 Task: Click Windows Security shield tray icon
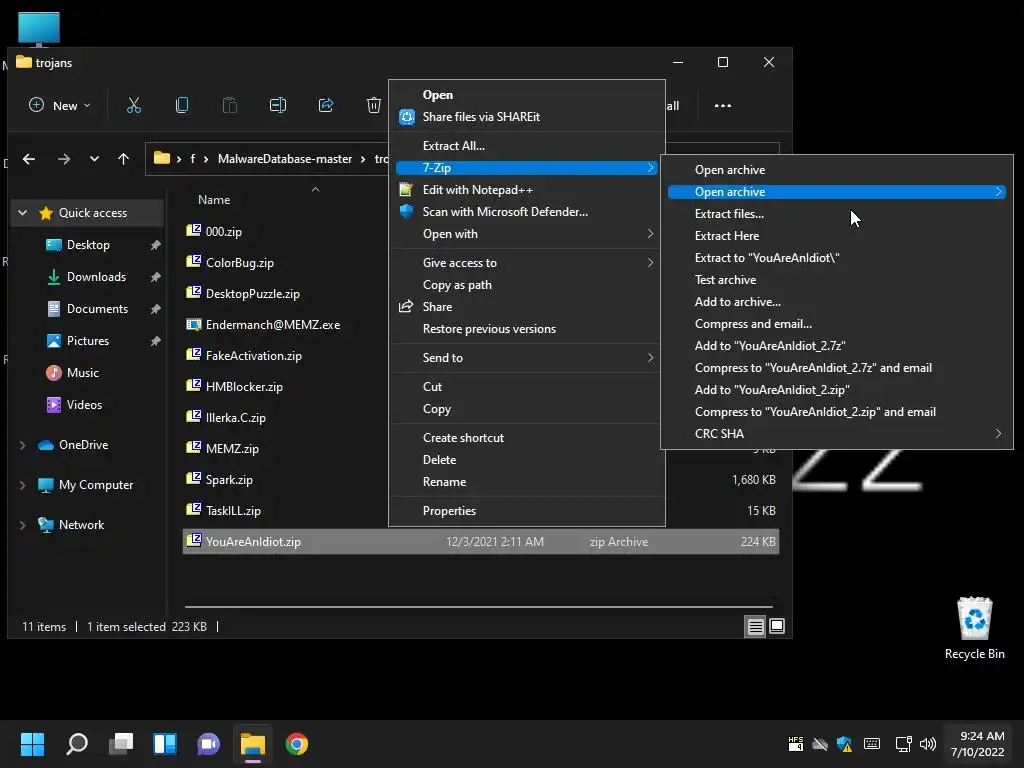[844, 744]
